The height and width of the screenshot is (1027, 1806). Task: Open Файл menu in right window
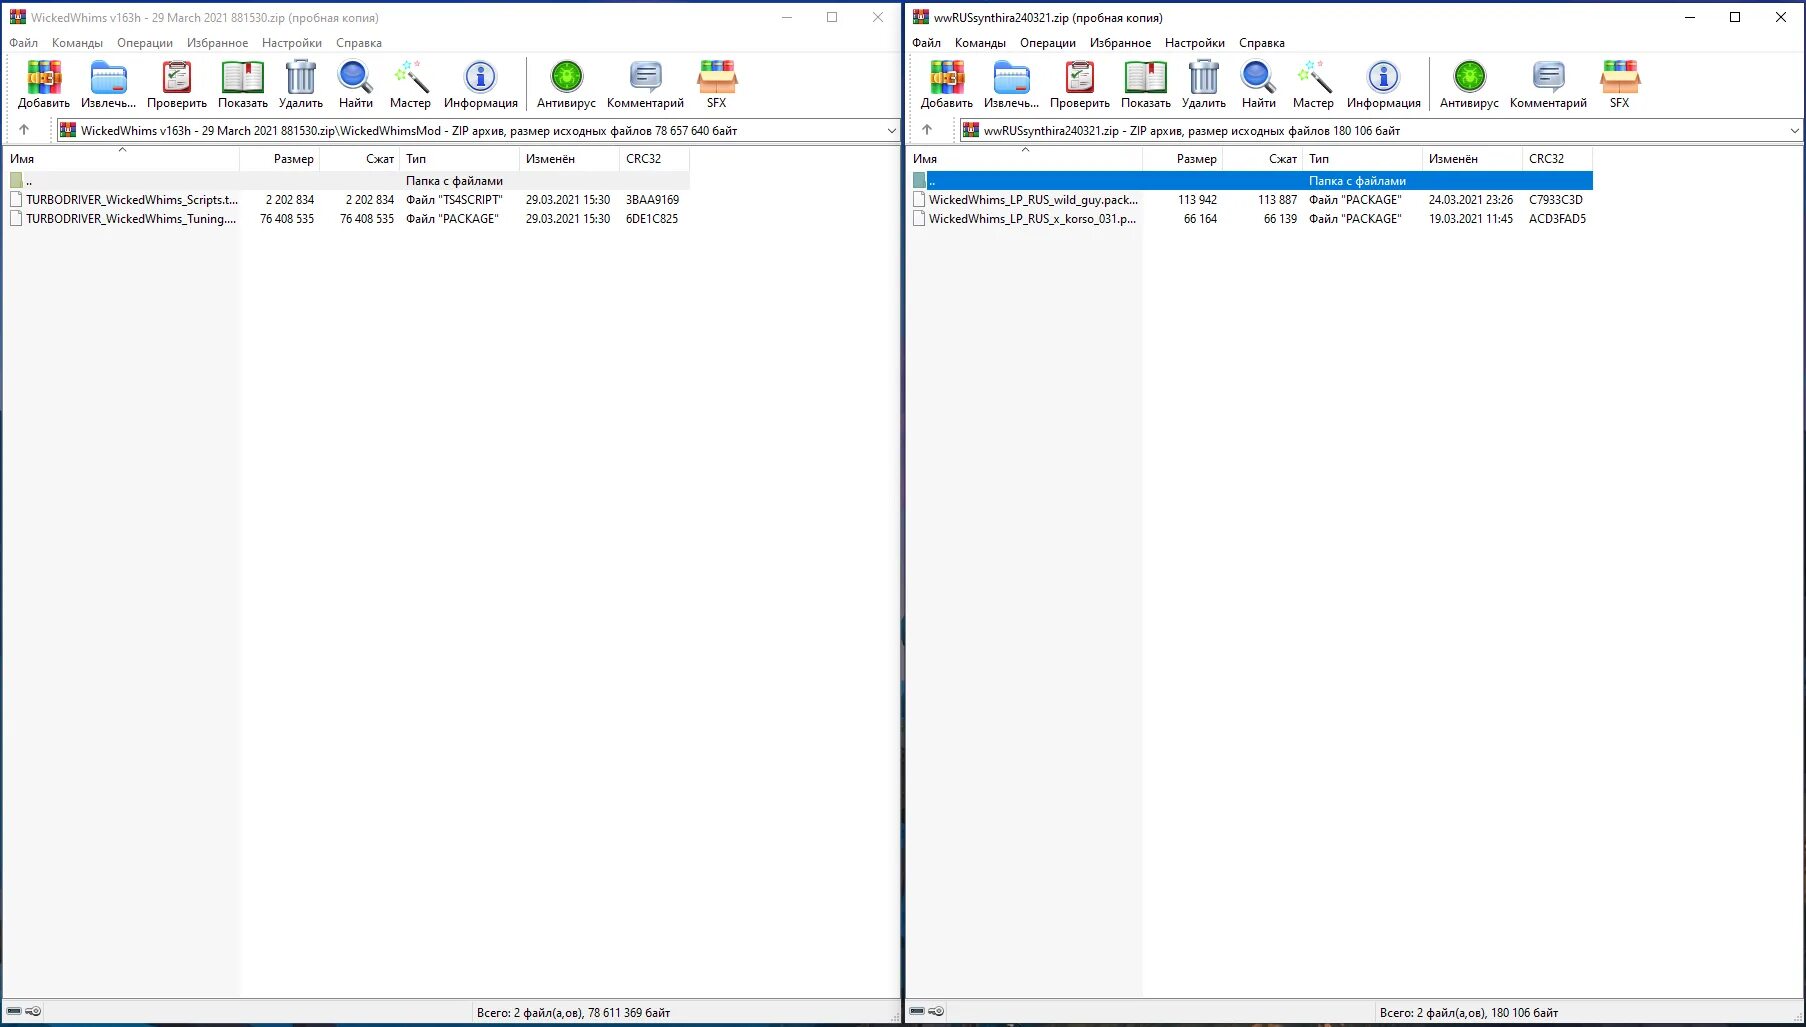click(927, 43)
